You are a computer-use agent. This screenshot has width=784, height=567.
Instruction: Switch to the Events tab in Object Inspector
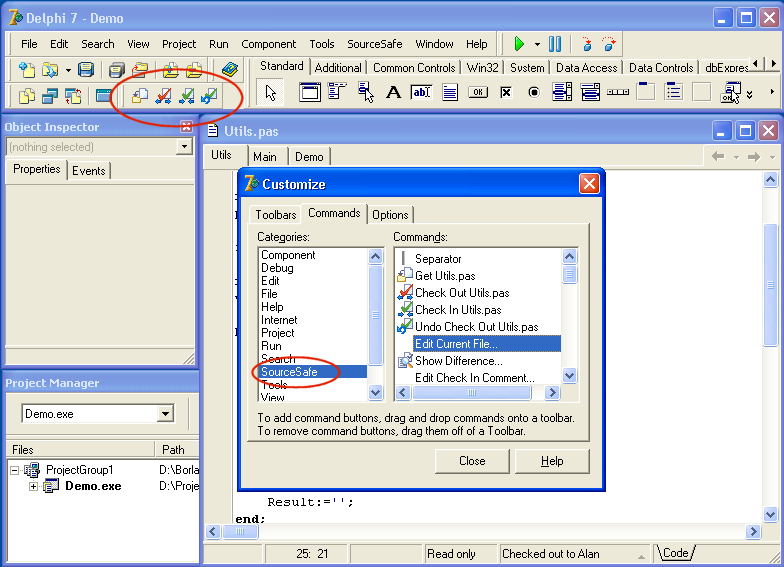89,171
